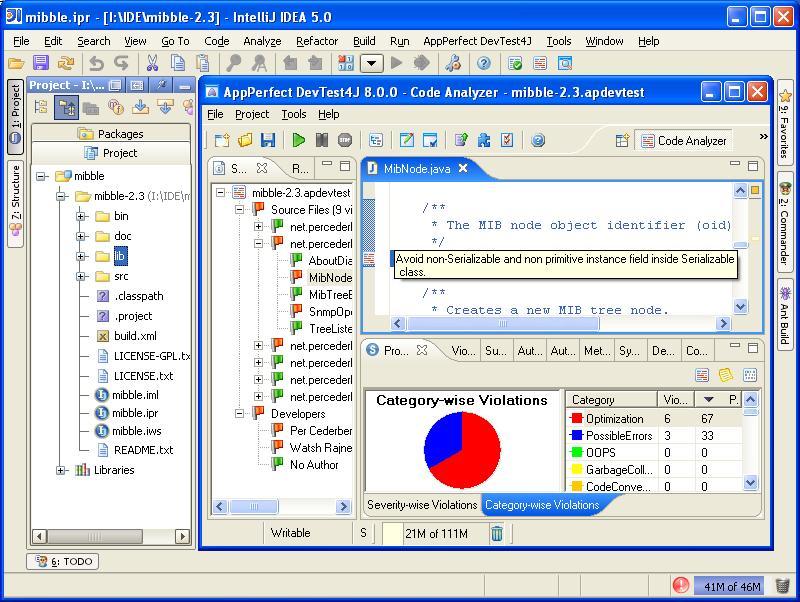
Task: Open the 2: Commander side panel
Action: pos(785,221)
